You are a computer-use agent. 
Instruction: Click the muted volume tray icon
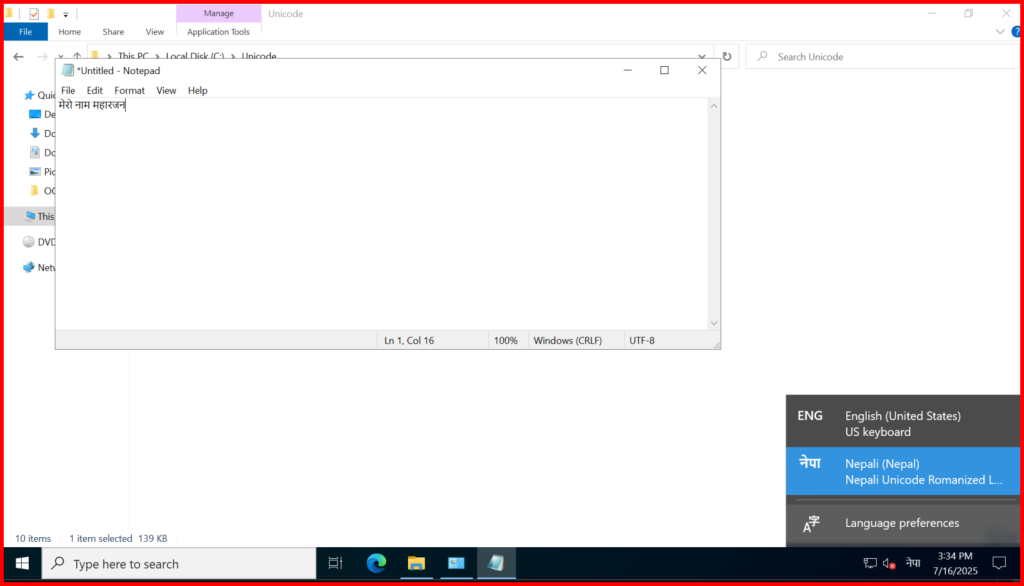[x=889, y=563]
